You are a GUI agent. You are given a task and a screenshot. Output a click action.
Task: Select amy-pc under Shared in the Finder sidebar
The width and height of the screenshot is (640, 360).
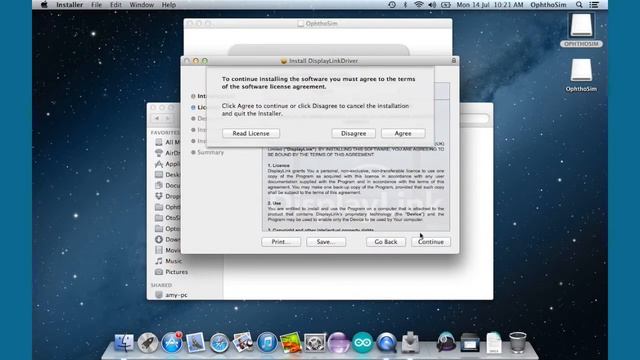click(171, 295)
